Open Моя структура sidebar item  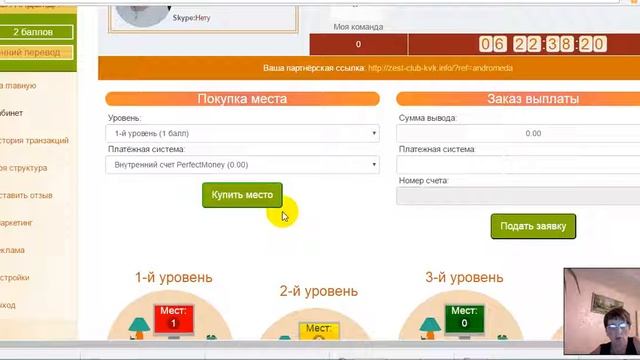(24, 168)
